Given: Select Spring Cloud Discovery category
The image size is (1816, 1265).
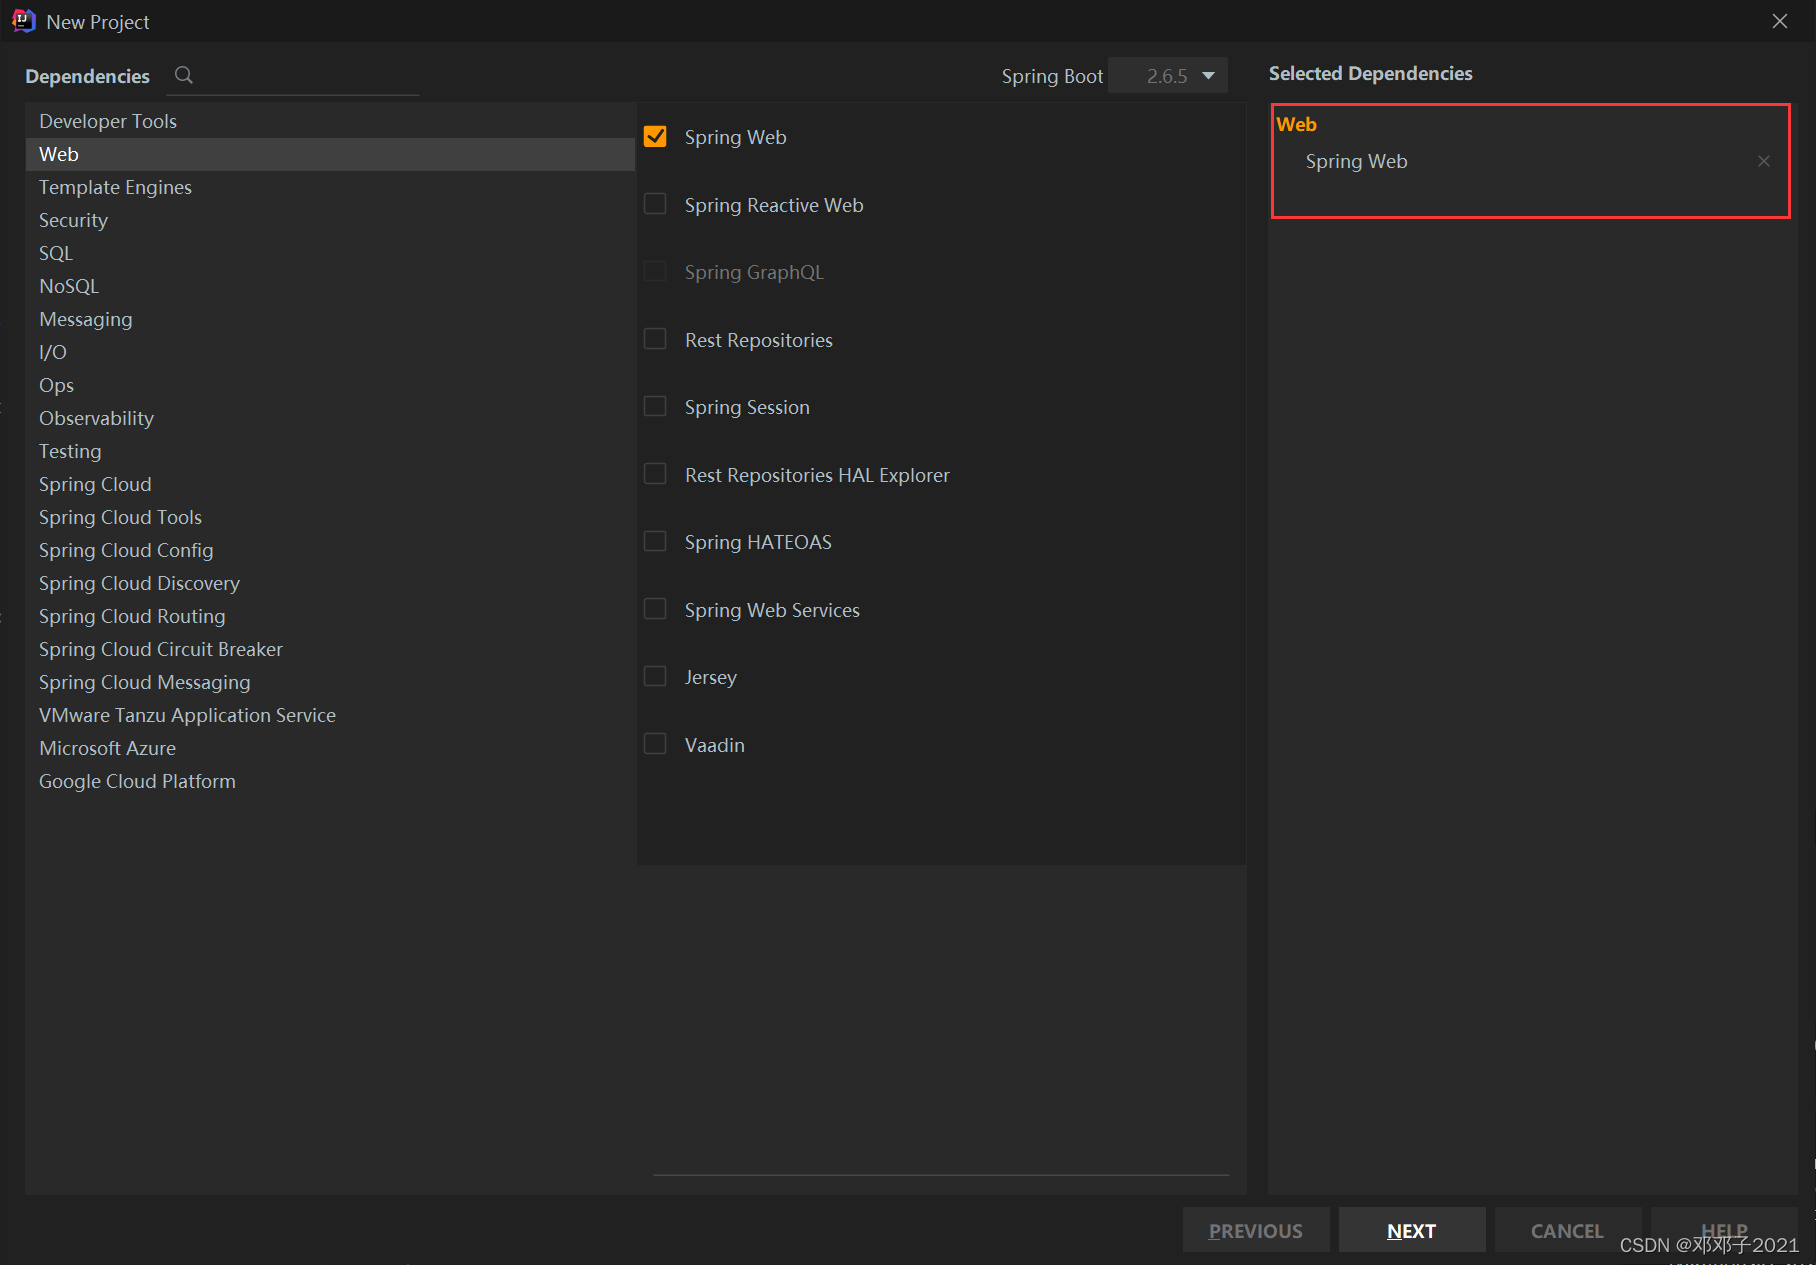Looking at the screenshot, I should coord(330,583).
